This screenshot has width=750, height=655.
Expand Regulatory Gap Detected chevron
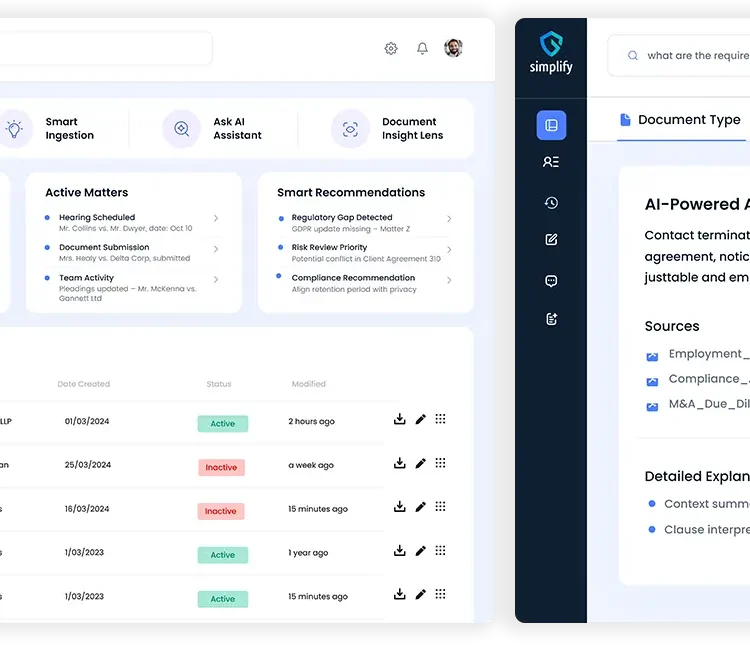(x=449, y=219)
